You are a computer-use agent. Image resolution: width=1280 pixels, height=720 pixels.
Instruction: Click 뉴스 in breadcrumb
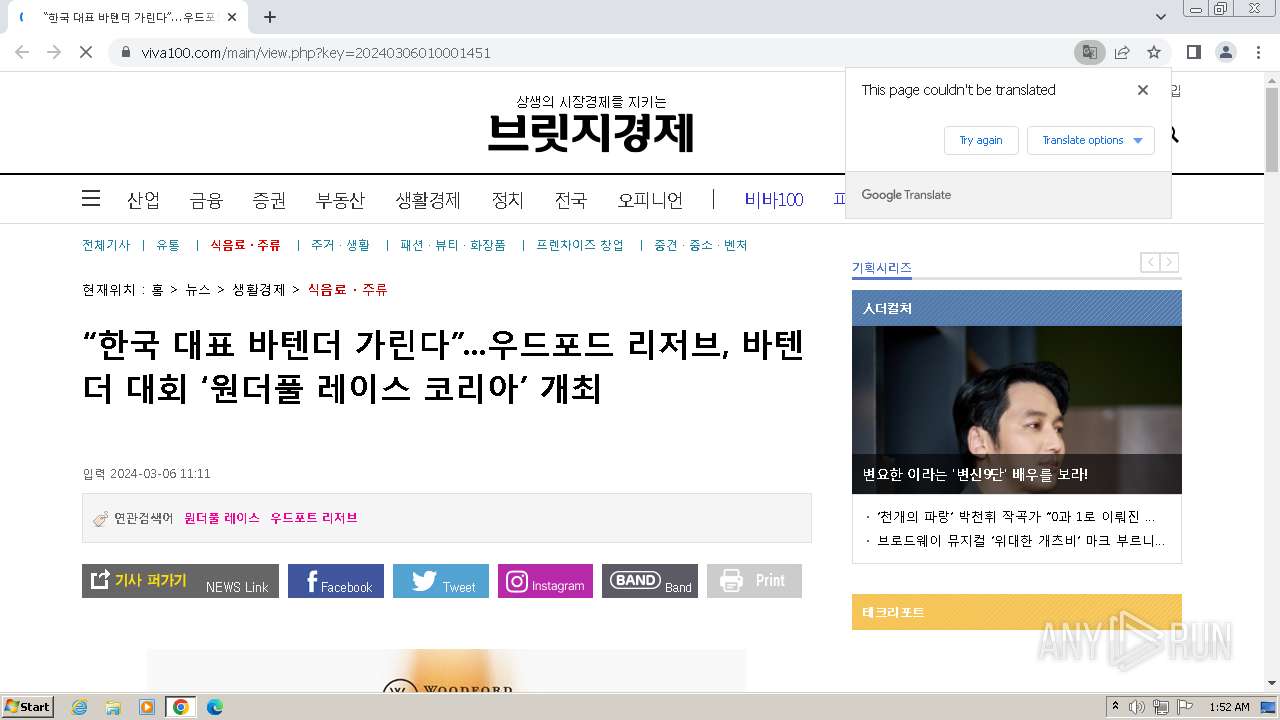click(198, 290)
